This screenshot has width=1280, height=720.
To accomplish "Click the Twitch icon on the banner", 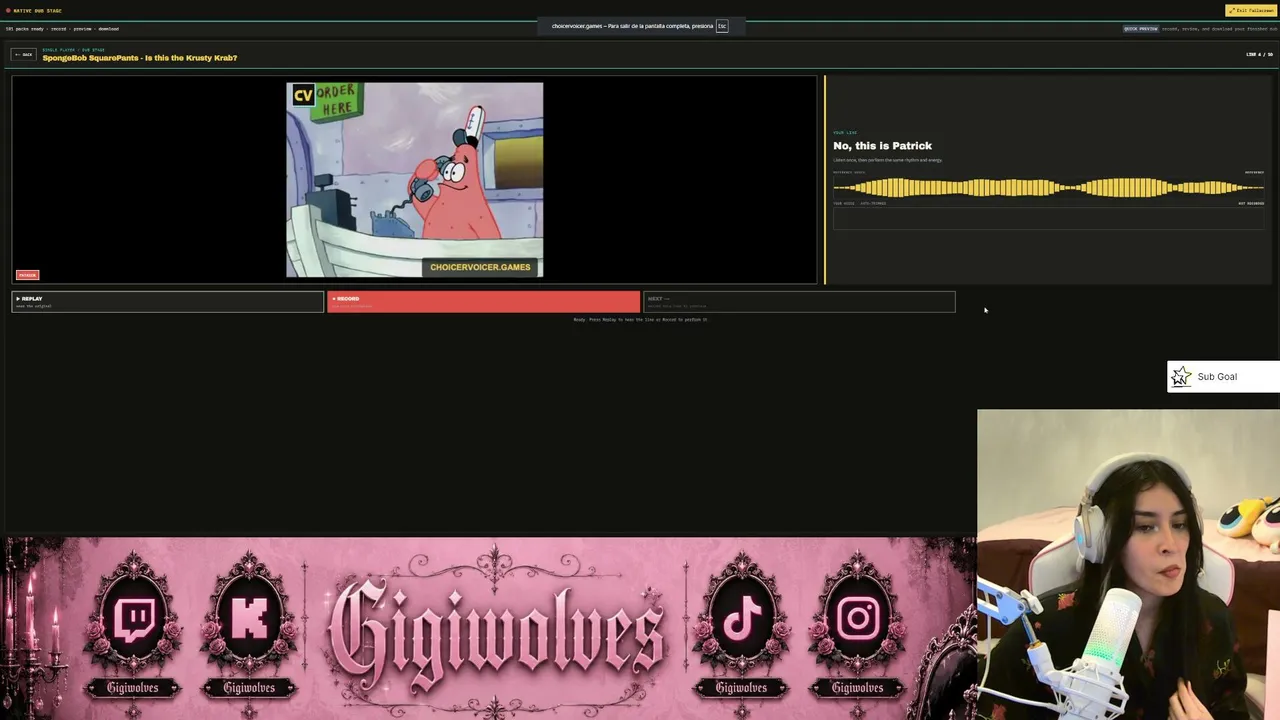I will click(134, 619).
